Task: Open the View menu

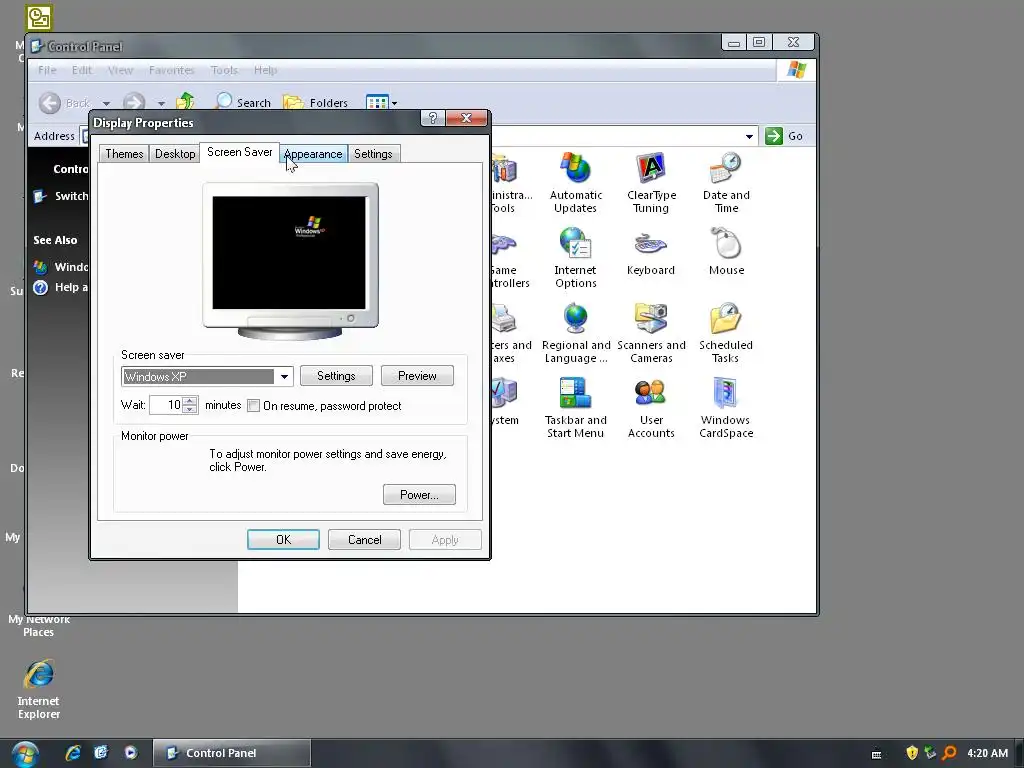Action: (120, 70)
